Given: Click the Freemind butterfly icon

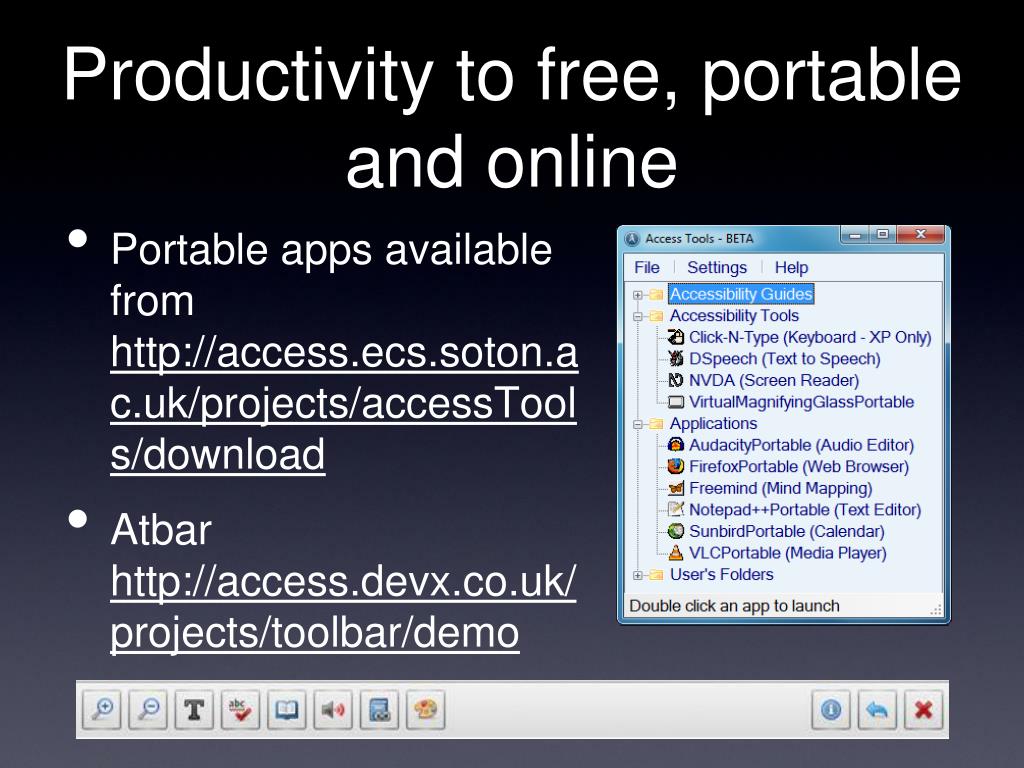Looking at the screenshot, I should [x=676, y=488].
